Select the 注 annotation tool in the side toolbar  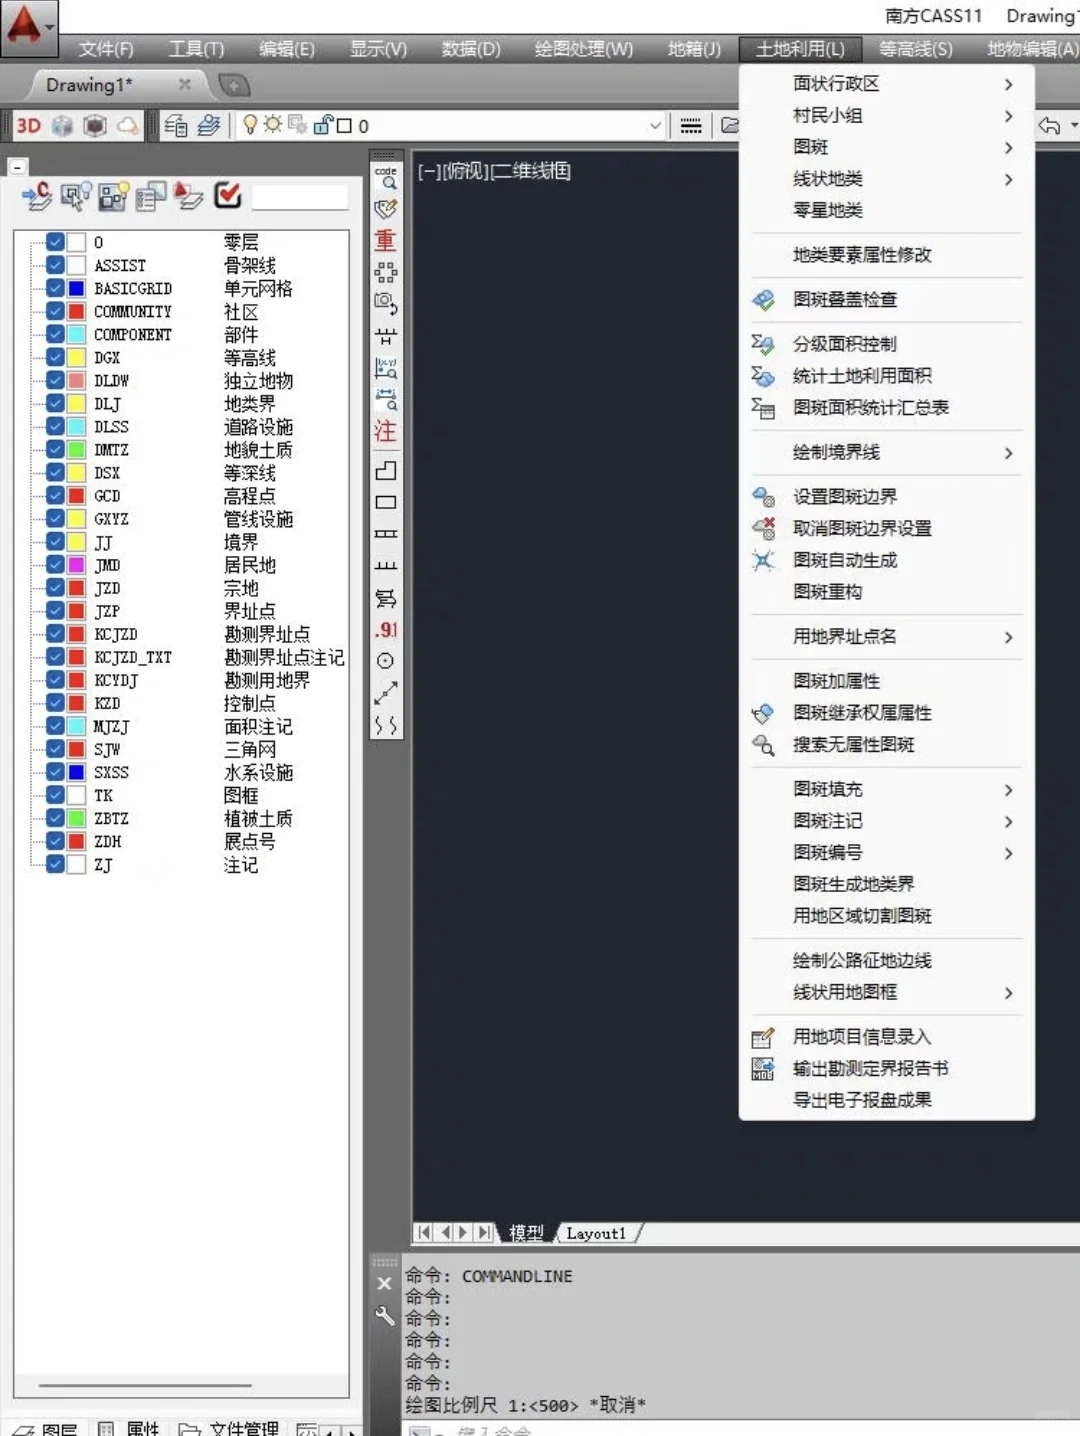tap(385, 431)
